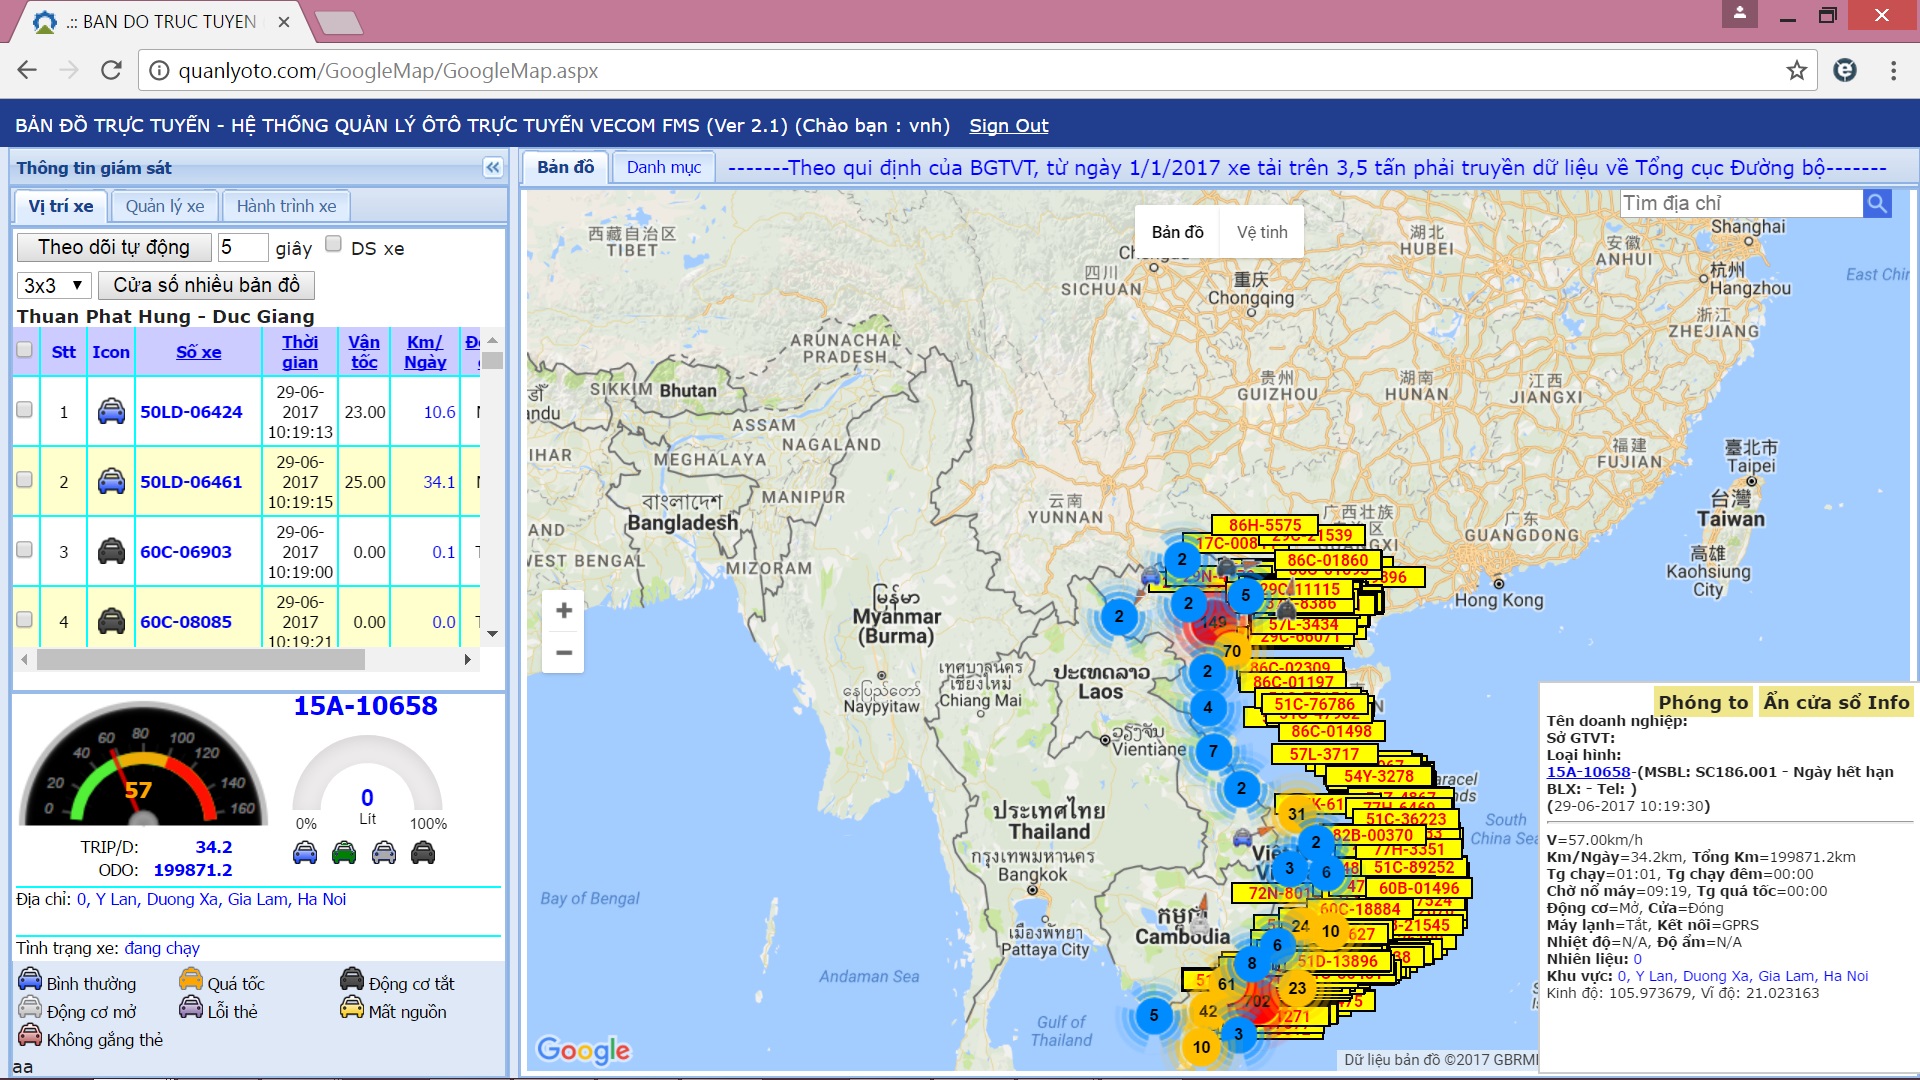Click Ẩn cửa sổ Info button
The width and height of the screenshot is (1920, 1080).
pos(1836,702)
